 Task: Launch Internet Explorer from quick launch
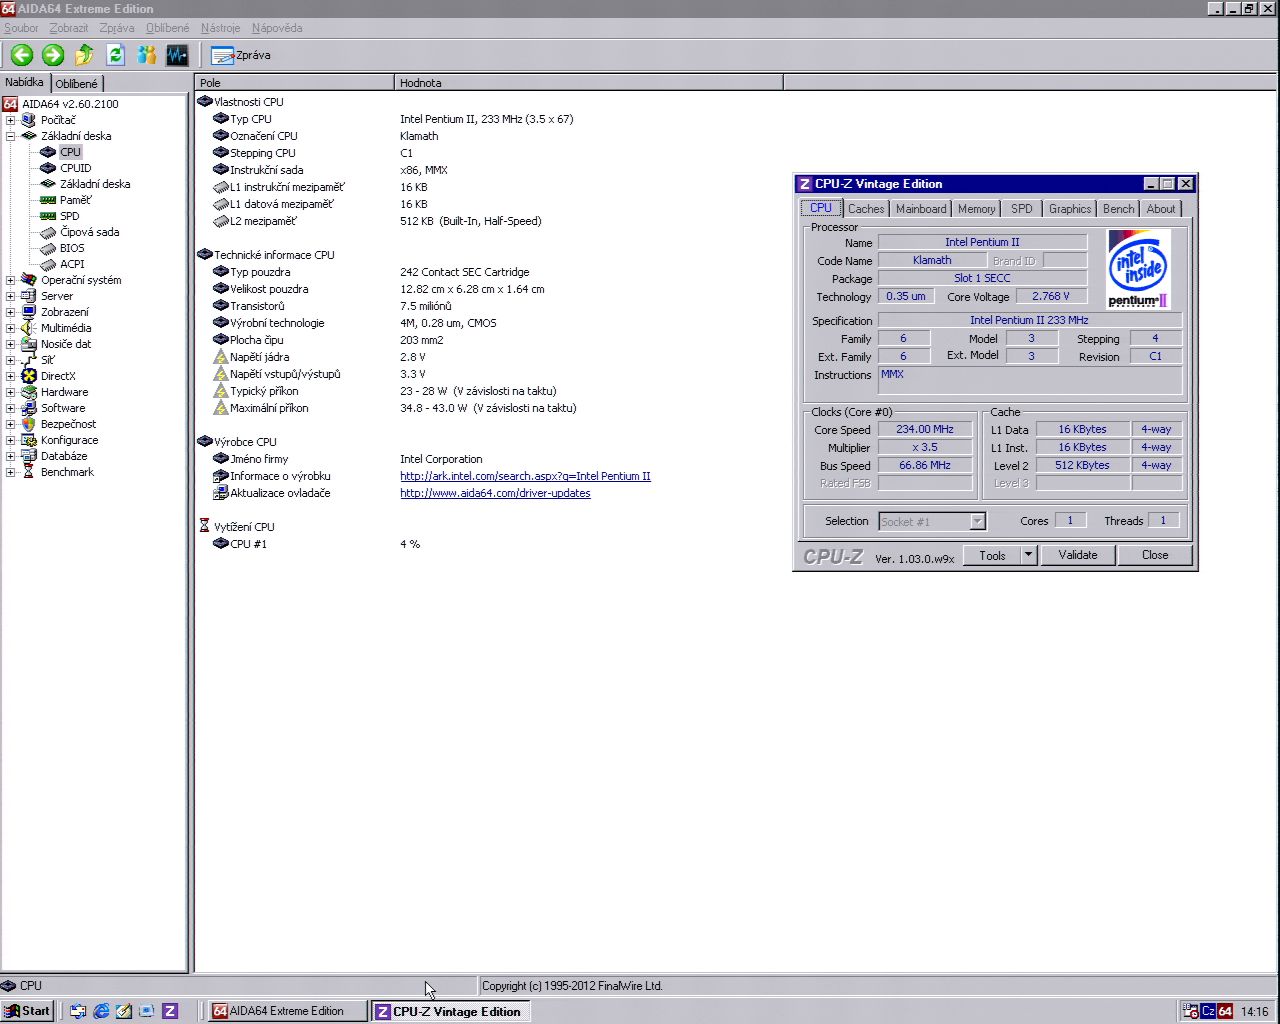[101, 1011]
